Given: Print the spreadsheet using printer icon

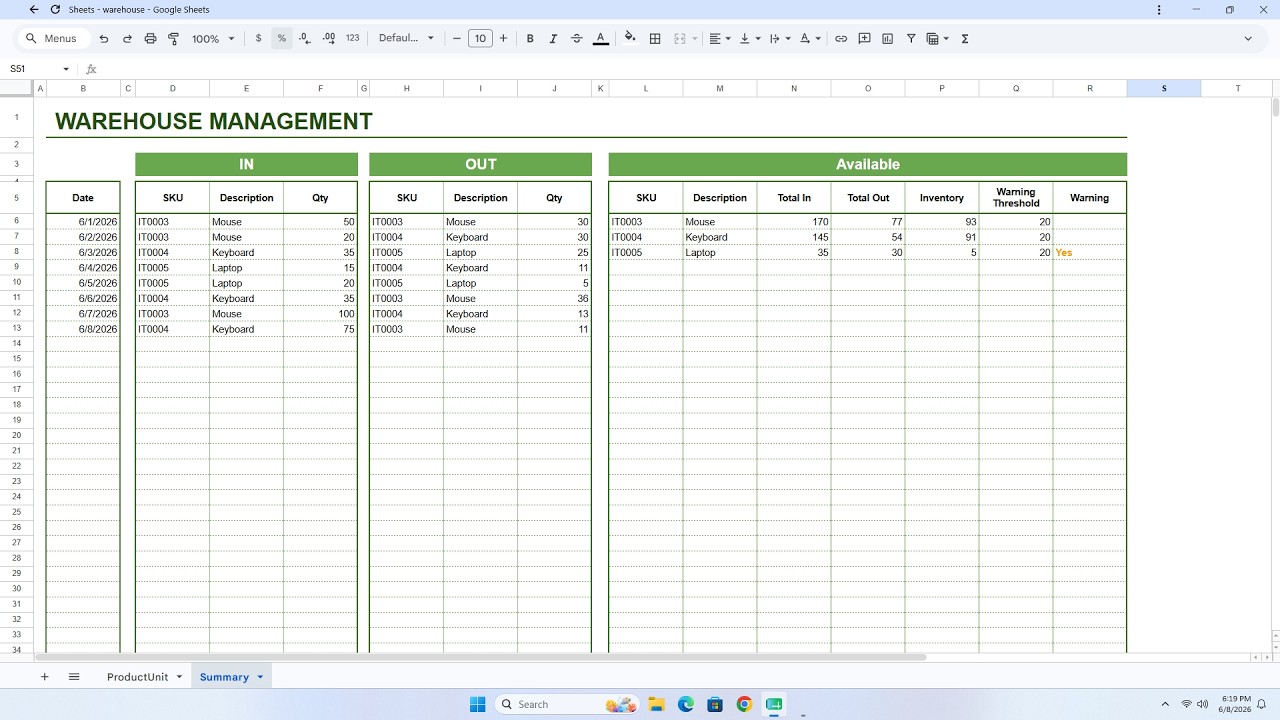Looking at the screenshot, I should [150, 39].
